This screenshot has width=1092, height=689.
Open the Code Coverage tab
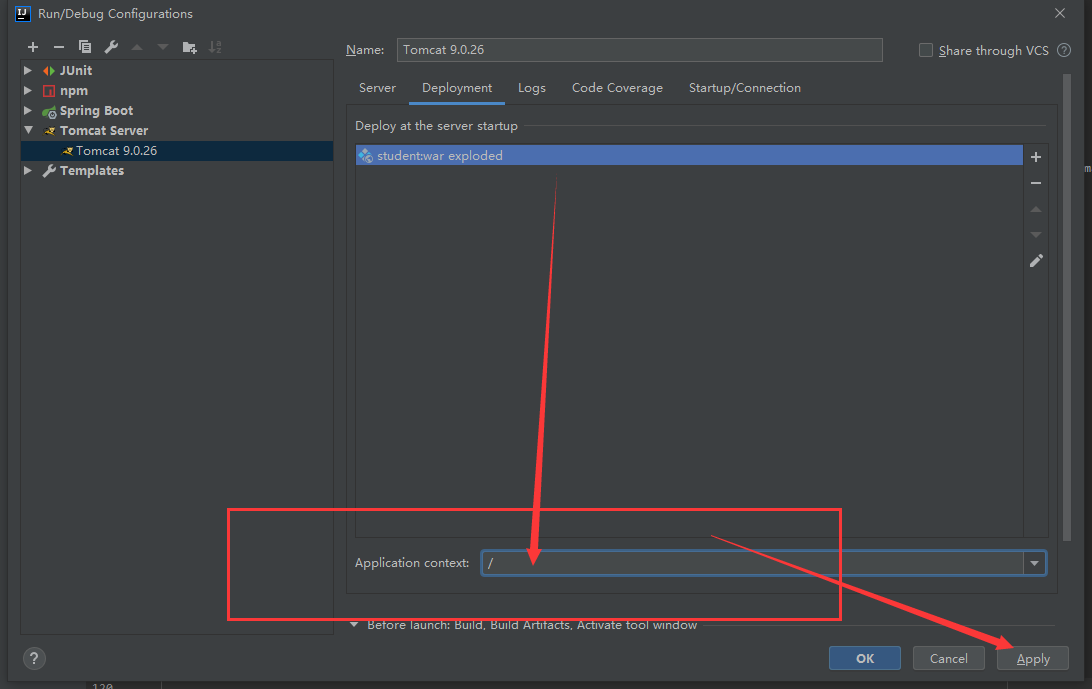click(617, 88)
